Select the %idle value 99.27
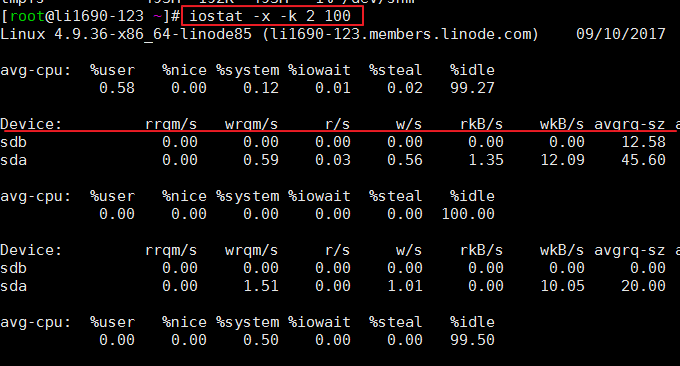The height and width of the screenshot is (366, 680). point(472,88)
